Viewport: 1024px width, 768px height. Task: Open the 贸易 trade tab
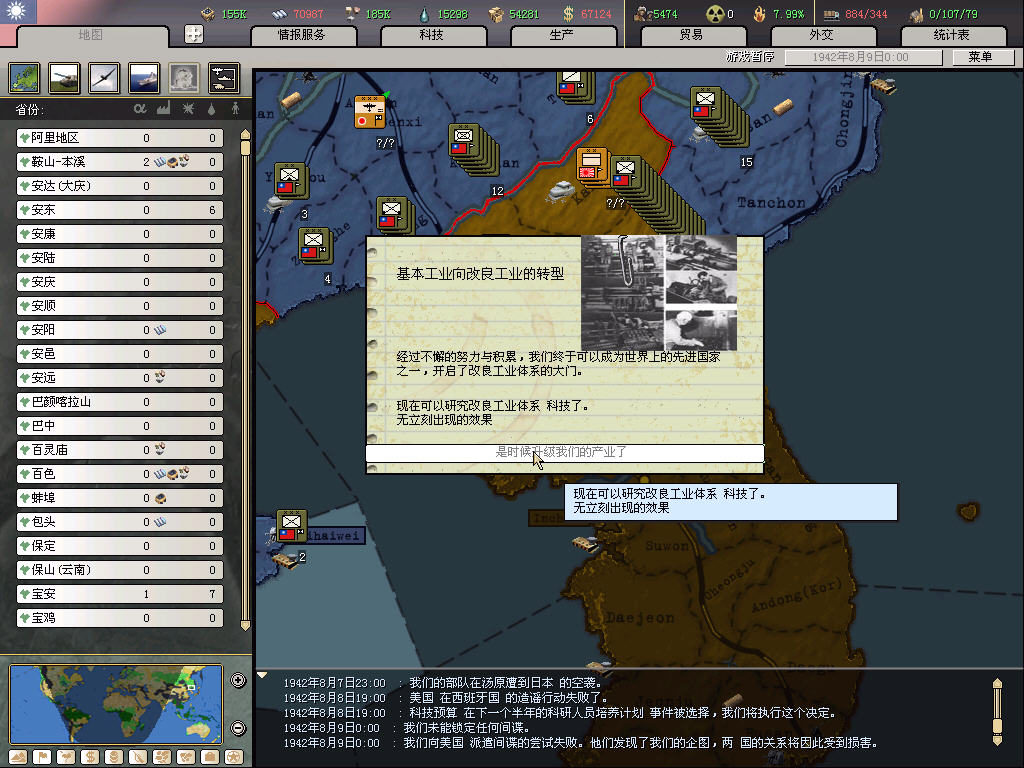(692, 35)
